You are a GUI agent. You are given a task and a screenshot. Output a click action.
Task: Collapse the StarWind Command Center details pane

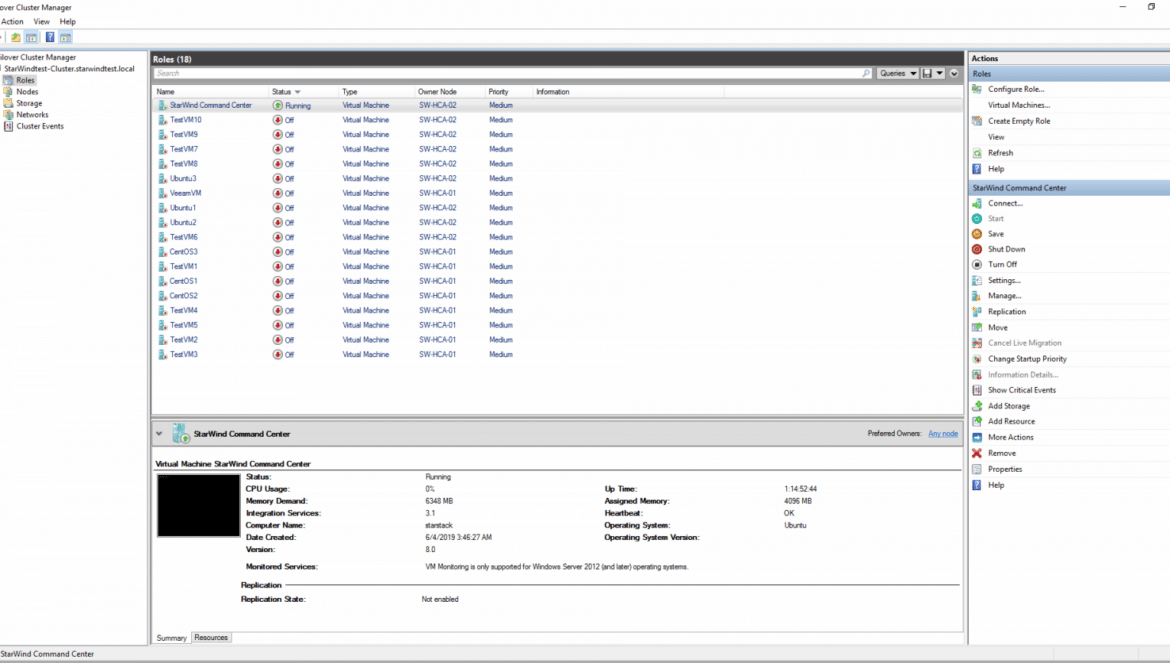click(x=159, y=433)
